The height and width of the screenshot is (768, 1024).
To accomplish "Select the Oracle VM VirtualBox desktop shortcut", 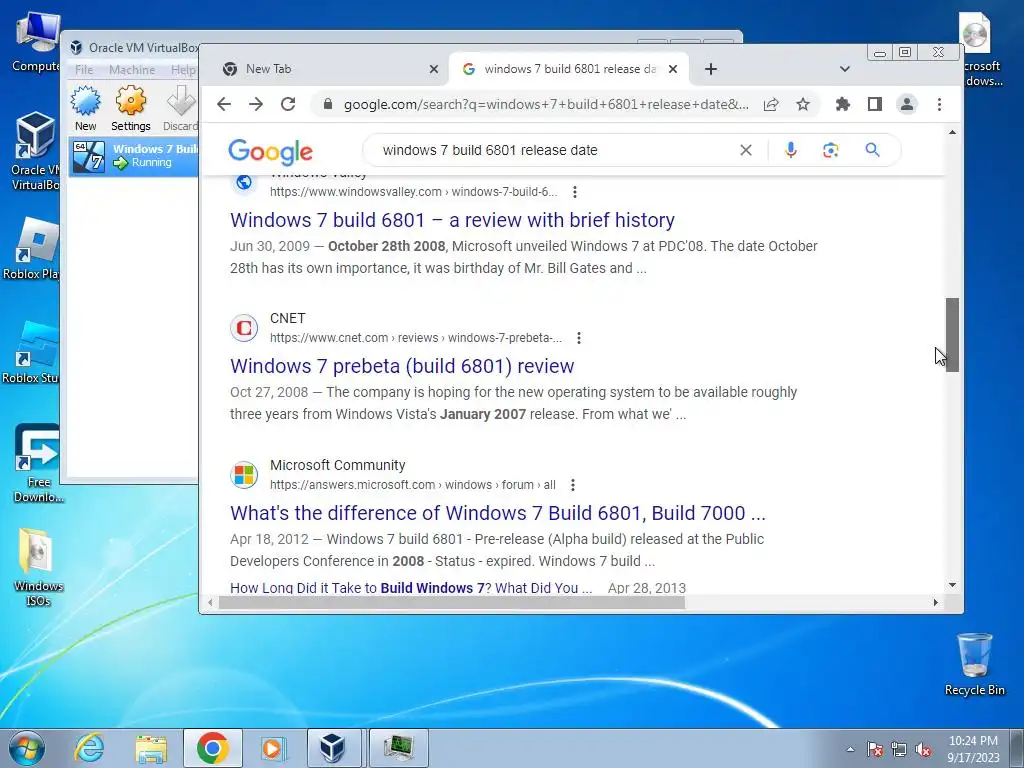I will click(x=35, y=152).
